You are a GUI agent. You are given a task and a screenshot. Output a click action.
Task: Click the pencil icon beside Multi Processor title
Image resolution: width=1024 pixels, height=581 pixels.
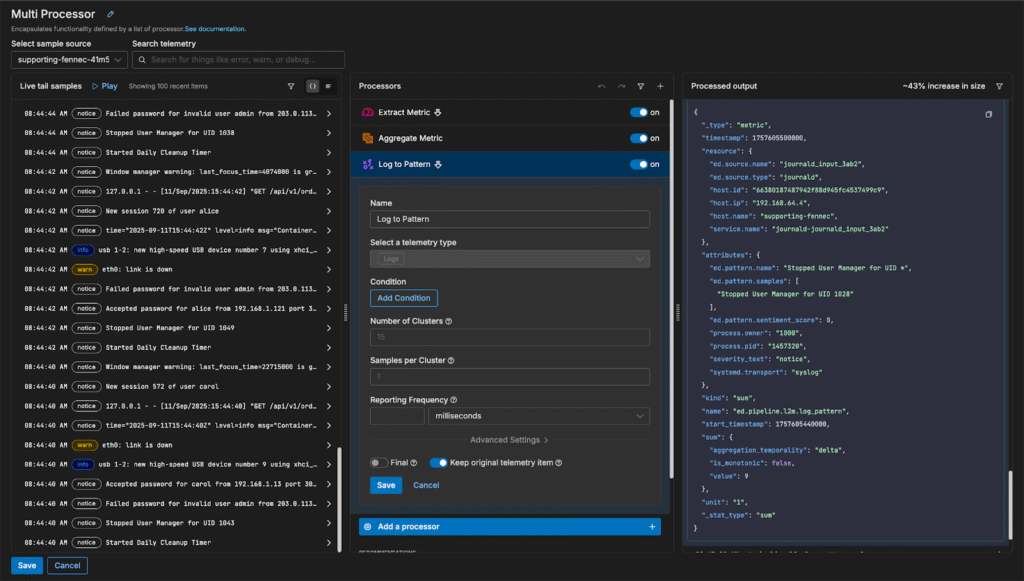[110, 14]
